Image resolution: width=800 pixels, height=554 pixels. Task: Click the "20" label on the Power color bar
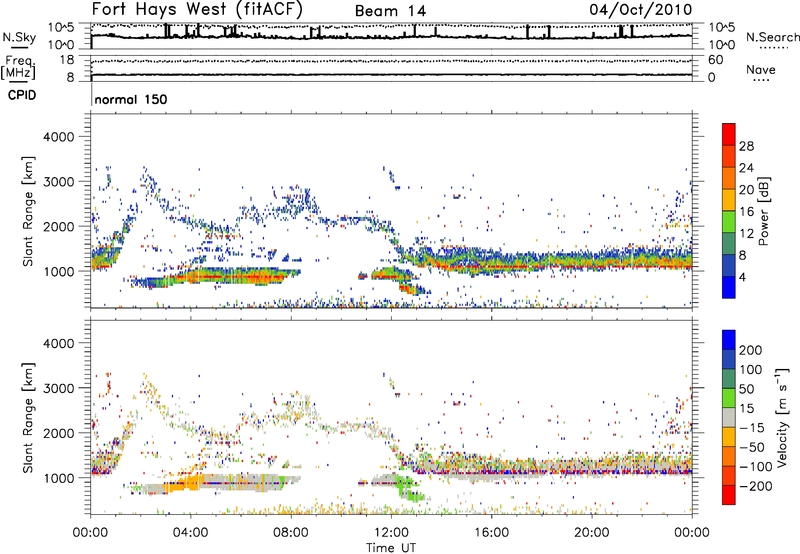coord(746,190)
